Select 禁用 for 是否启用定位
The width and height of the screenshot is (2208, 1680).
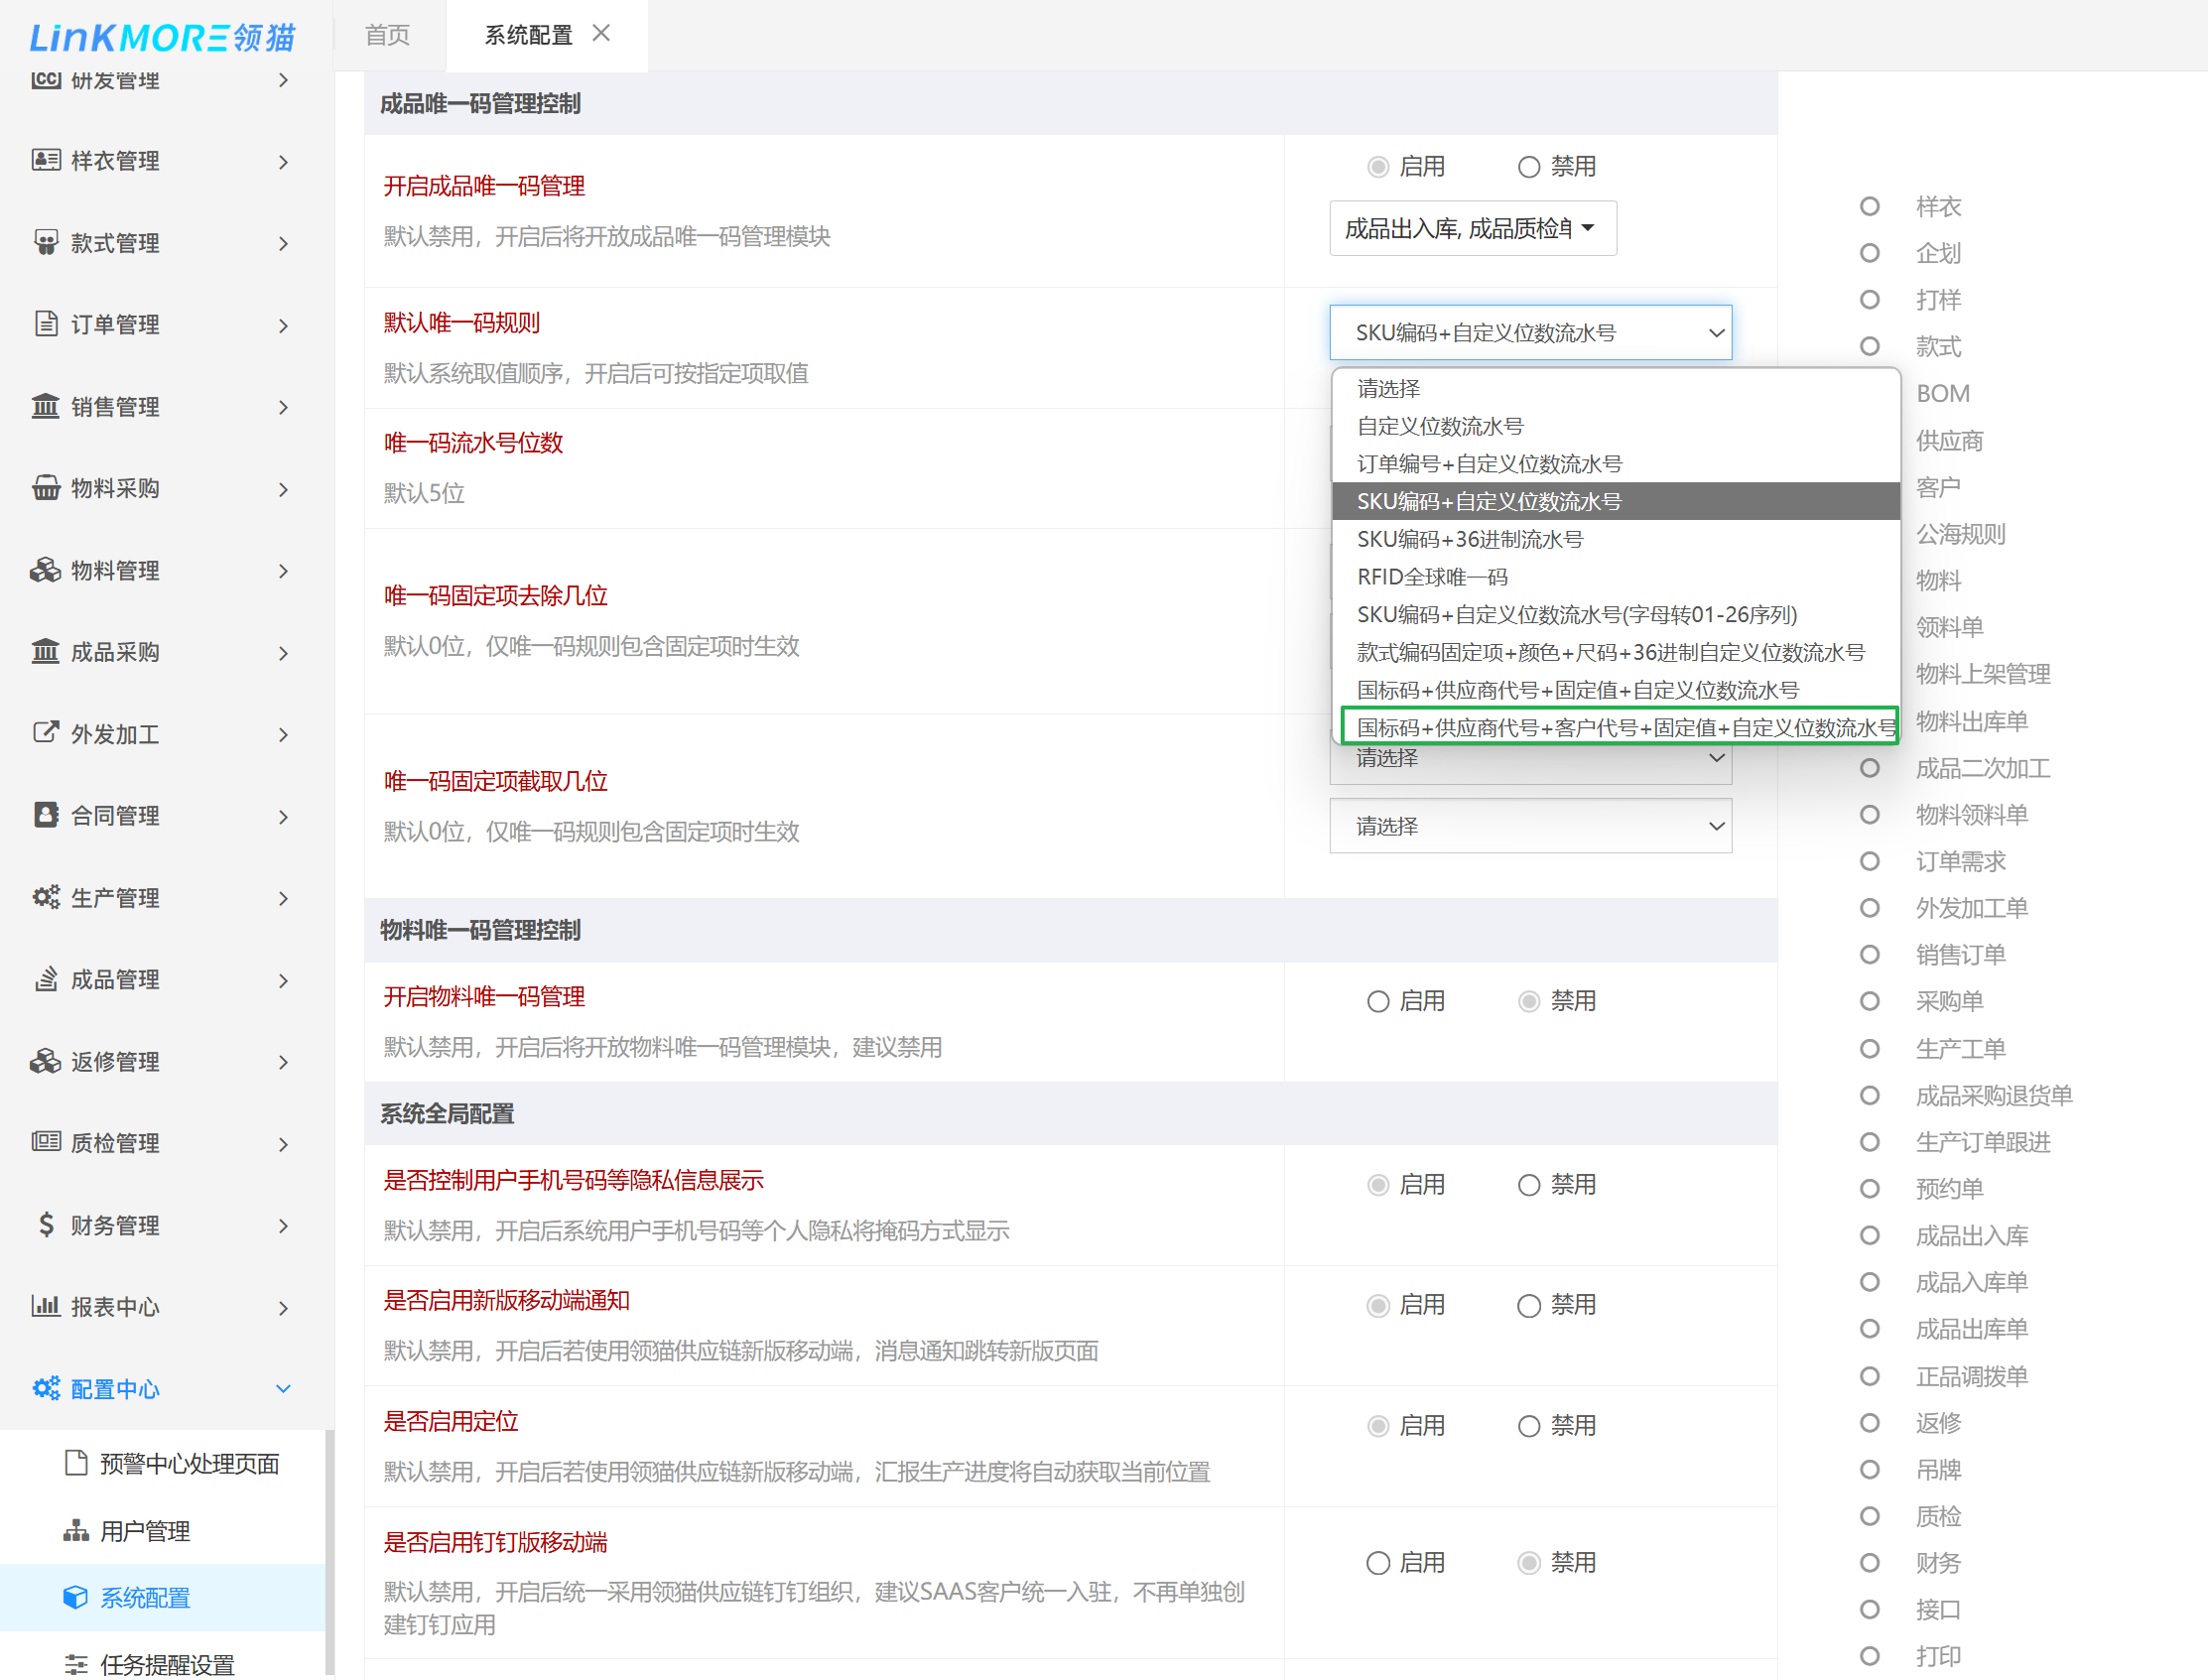coord(1529,1426)
